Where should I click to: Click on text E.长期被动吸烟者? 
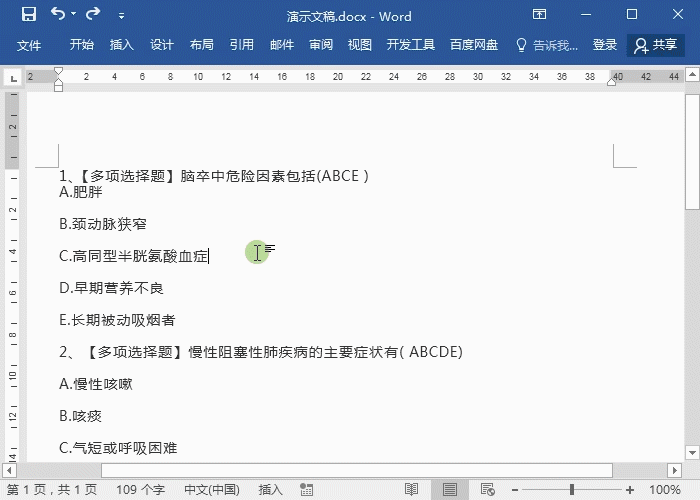pyautogui.click(x=117, y=320)
